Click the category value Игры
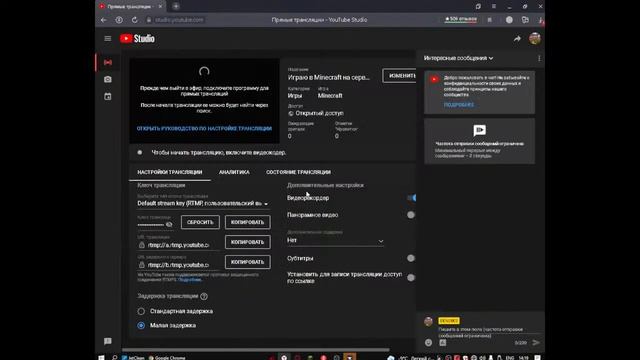This screenshot has height=360, width=640. [295, 96]
